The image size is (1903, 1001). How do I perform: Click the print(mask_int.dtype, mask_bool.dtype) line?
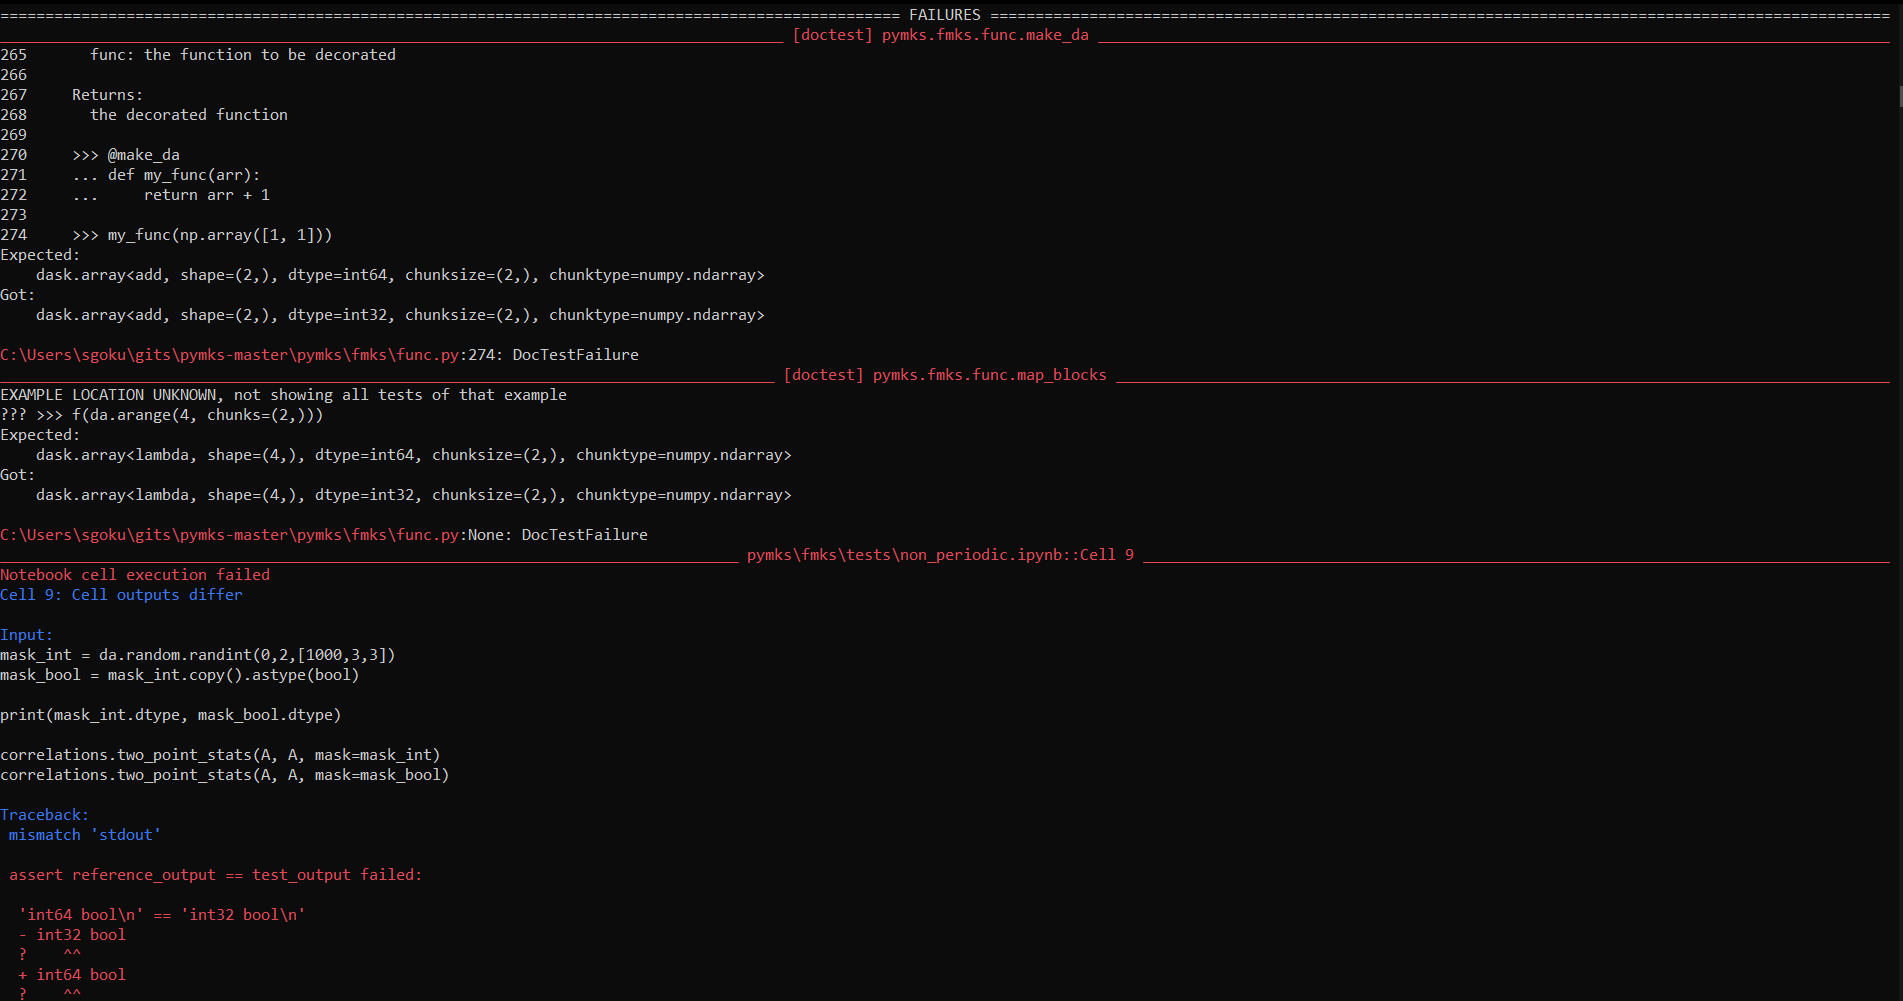pos(171,715)
